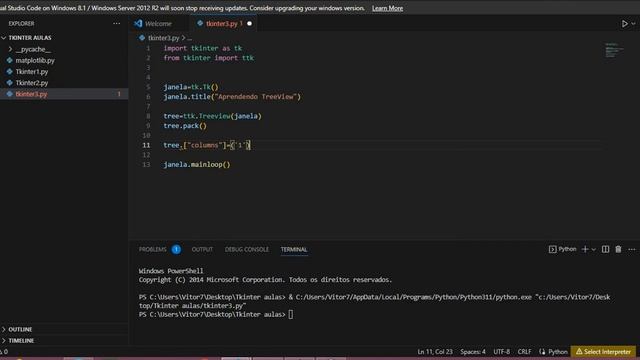Viewport: 640px width, 360px height.
Task: Open Explorer more actions ellipsis
Action: (117, 24)
